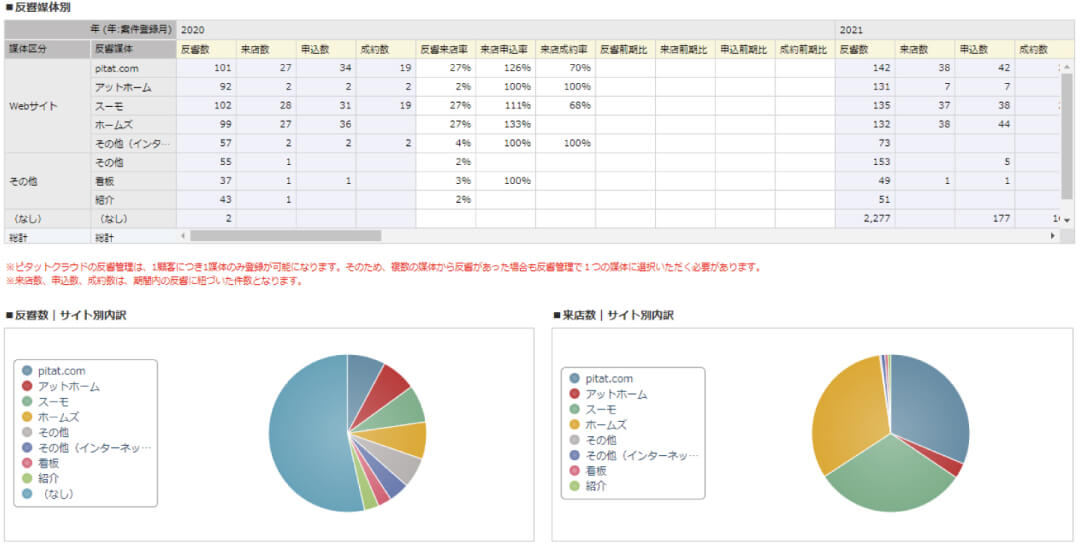Click the 来店申込率 column header
The image size is (1088, 544).
coord(505,49)
